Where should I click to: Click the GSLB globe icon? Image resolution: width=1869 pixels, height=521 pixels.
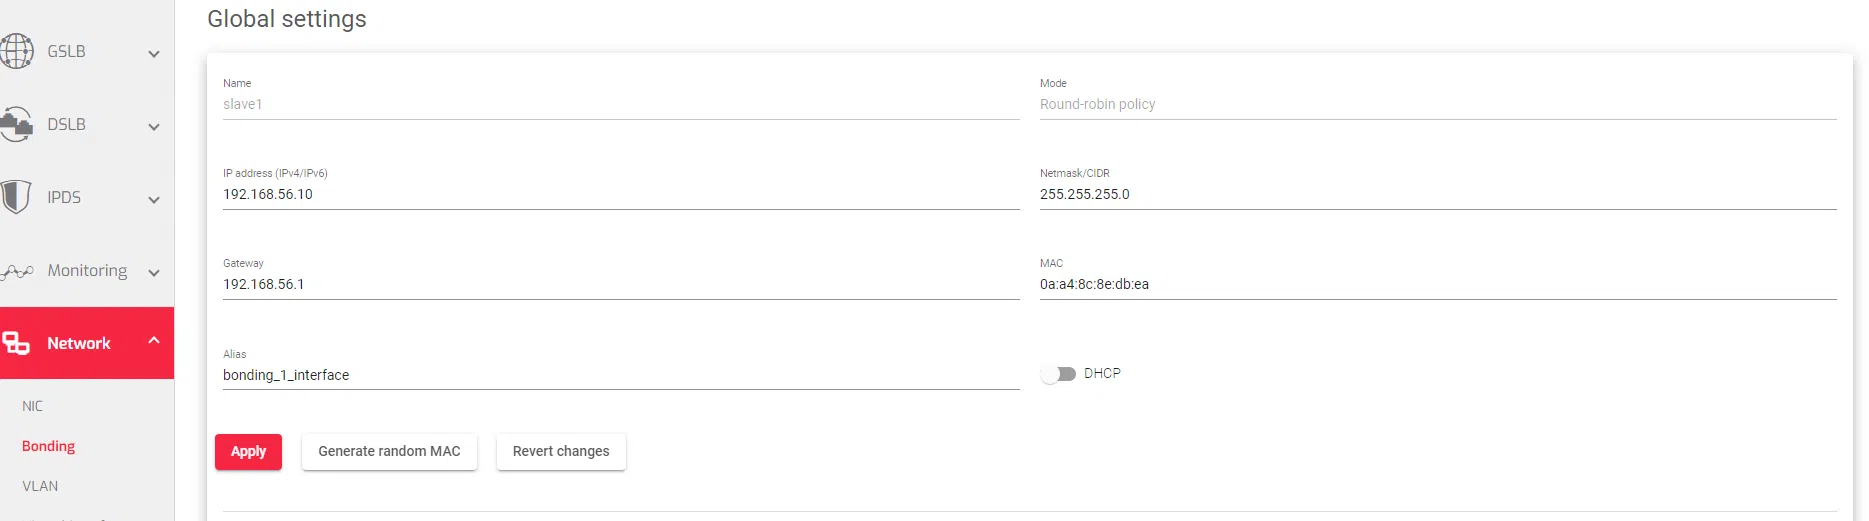(16, 51)
